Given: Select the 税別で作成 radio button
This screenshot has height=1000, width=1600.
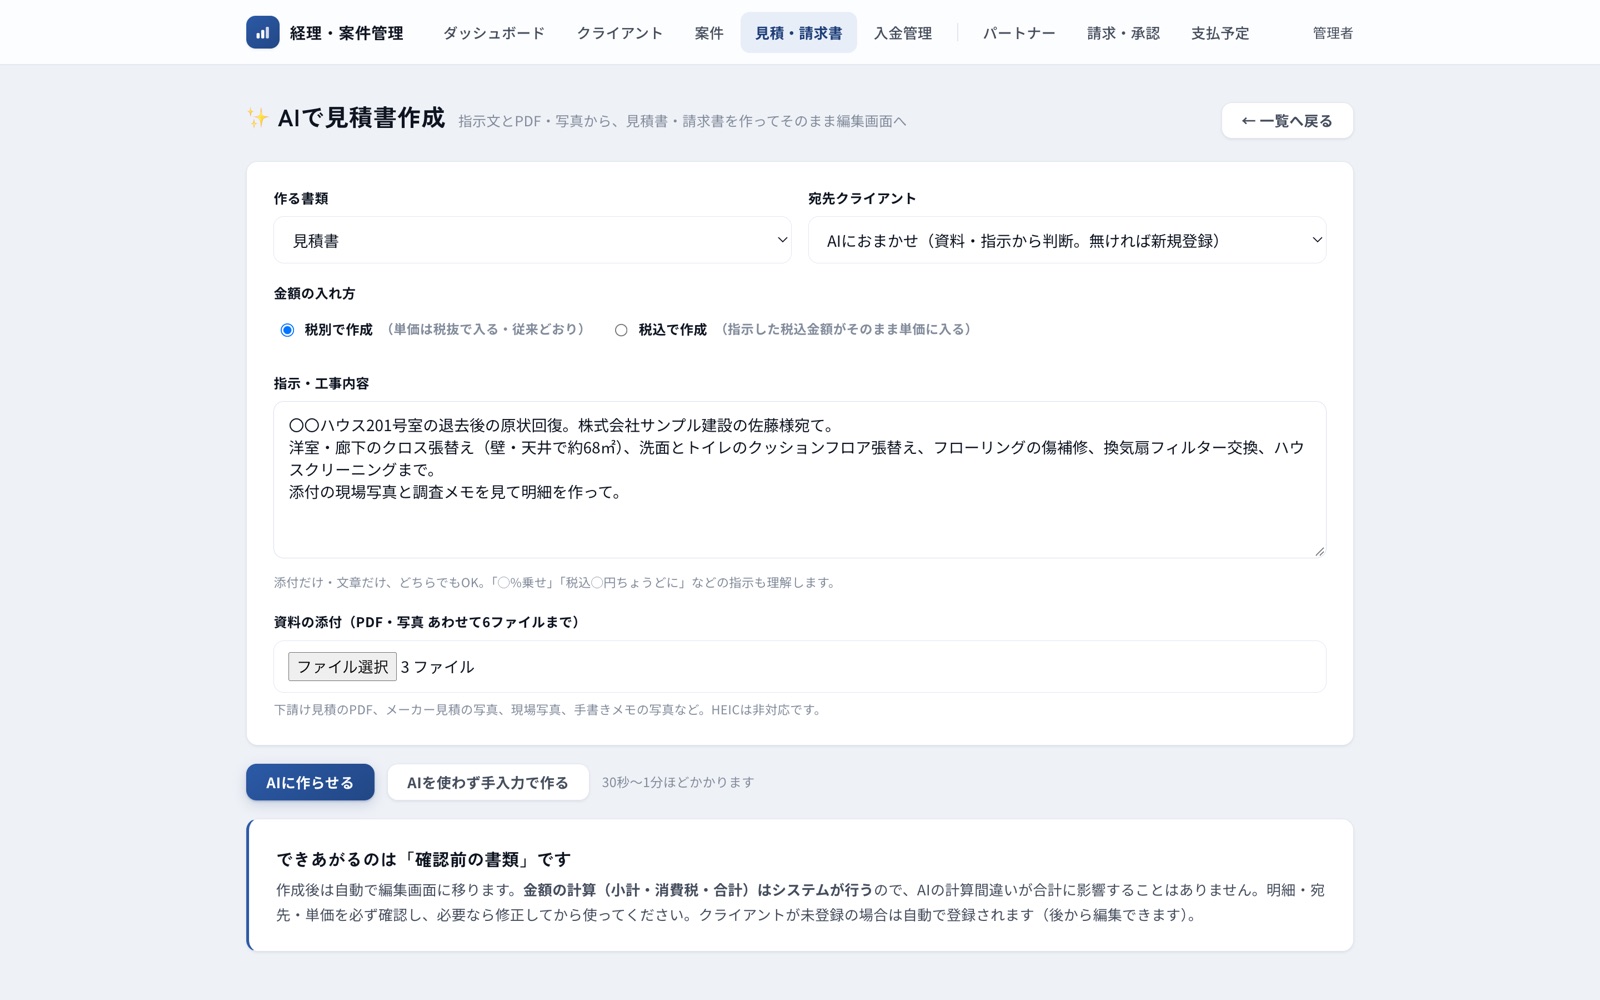Looking at the screenshot, I should [287, 330].
